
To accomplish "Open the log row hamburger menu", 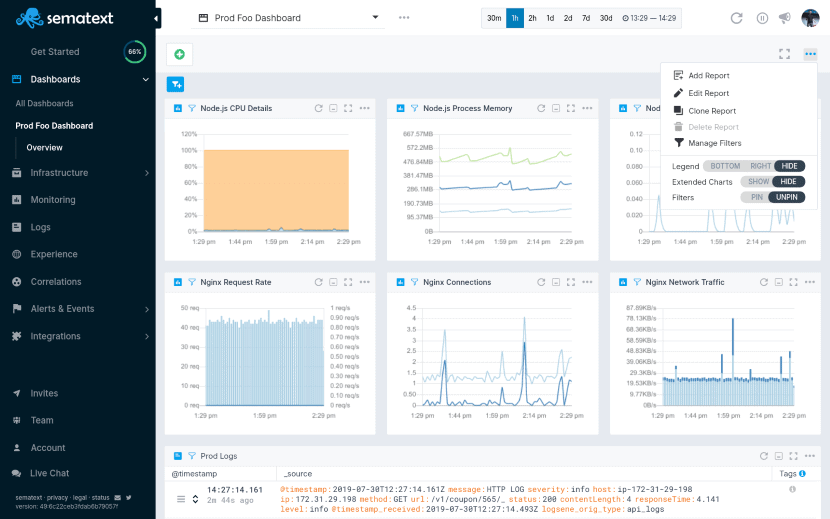I will pos(181,499).
